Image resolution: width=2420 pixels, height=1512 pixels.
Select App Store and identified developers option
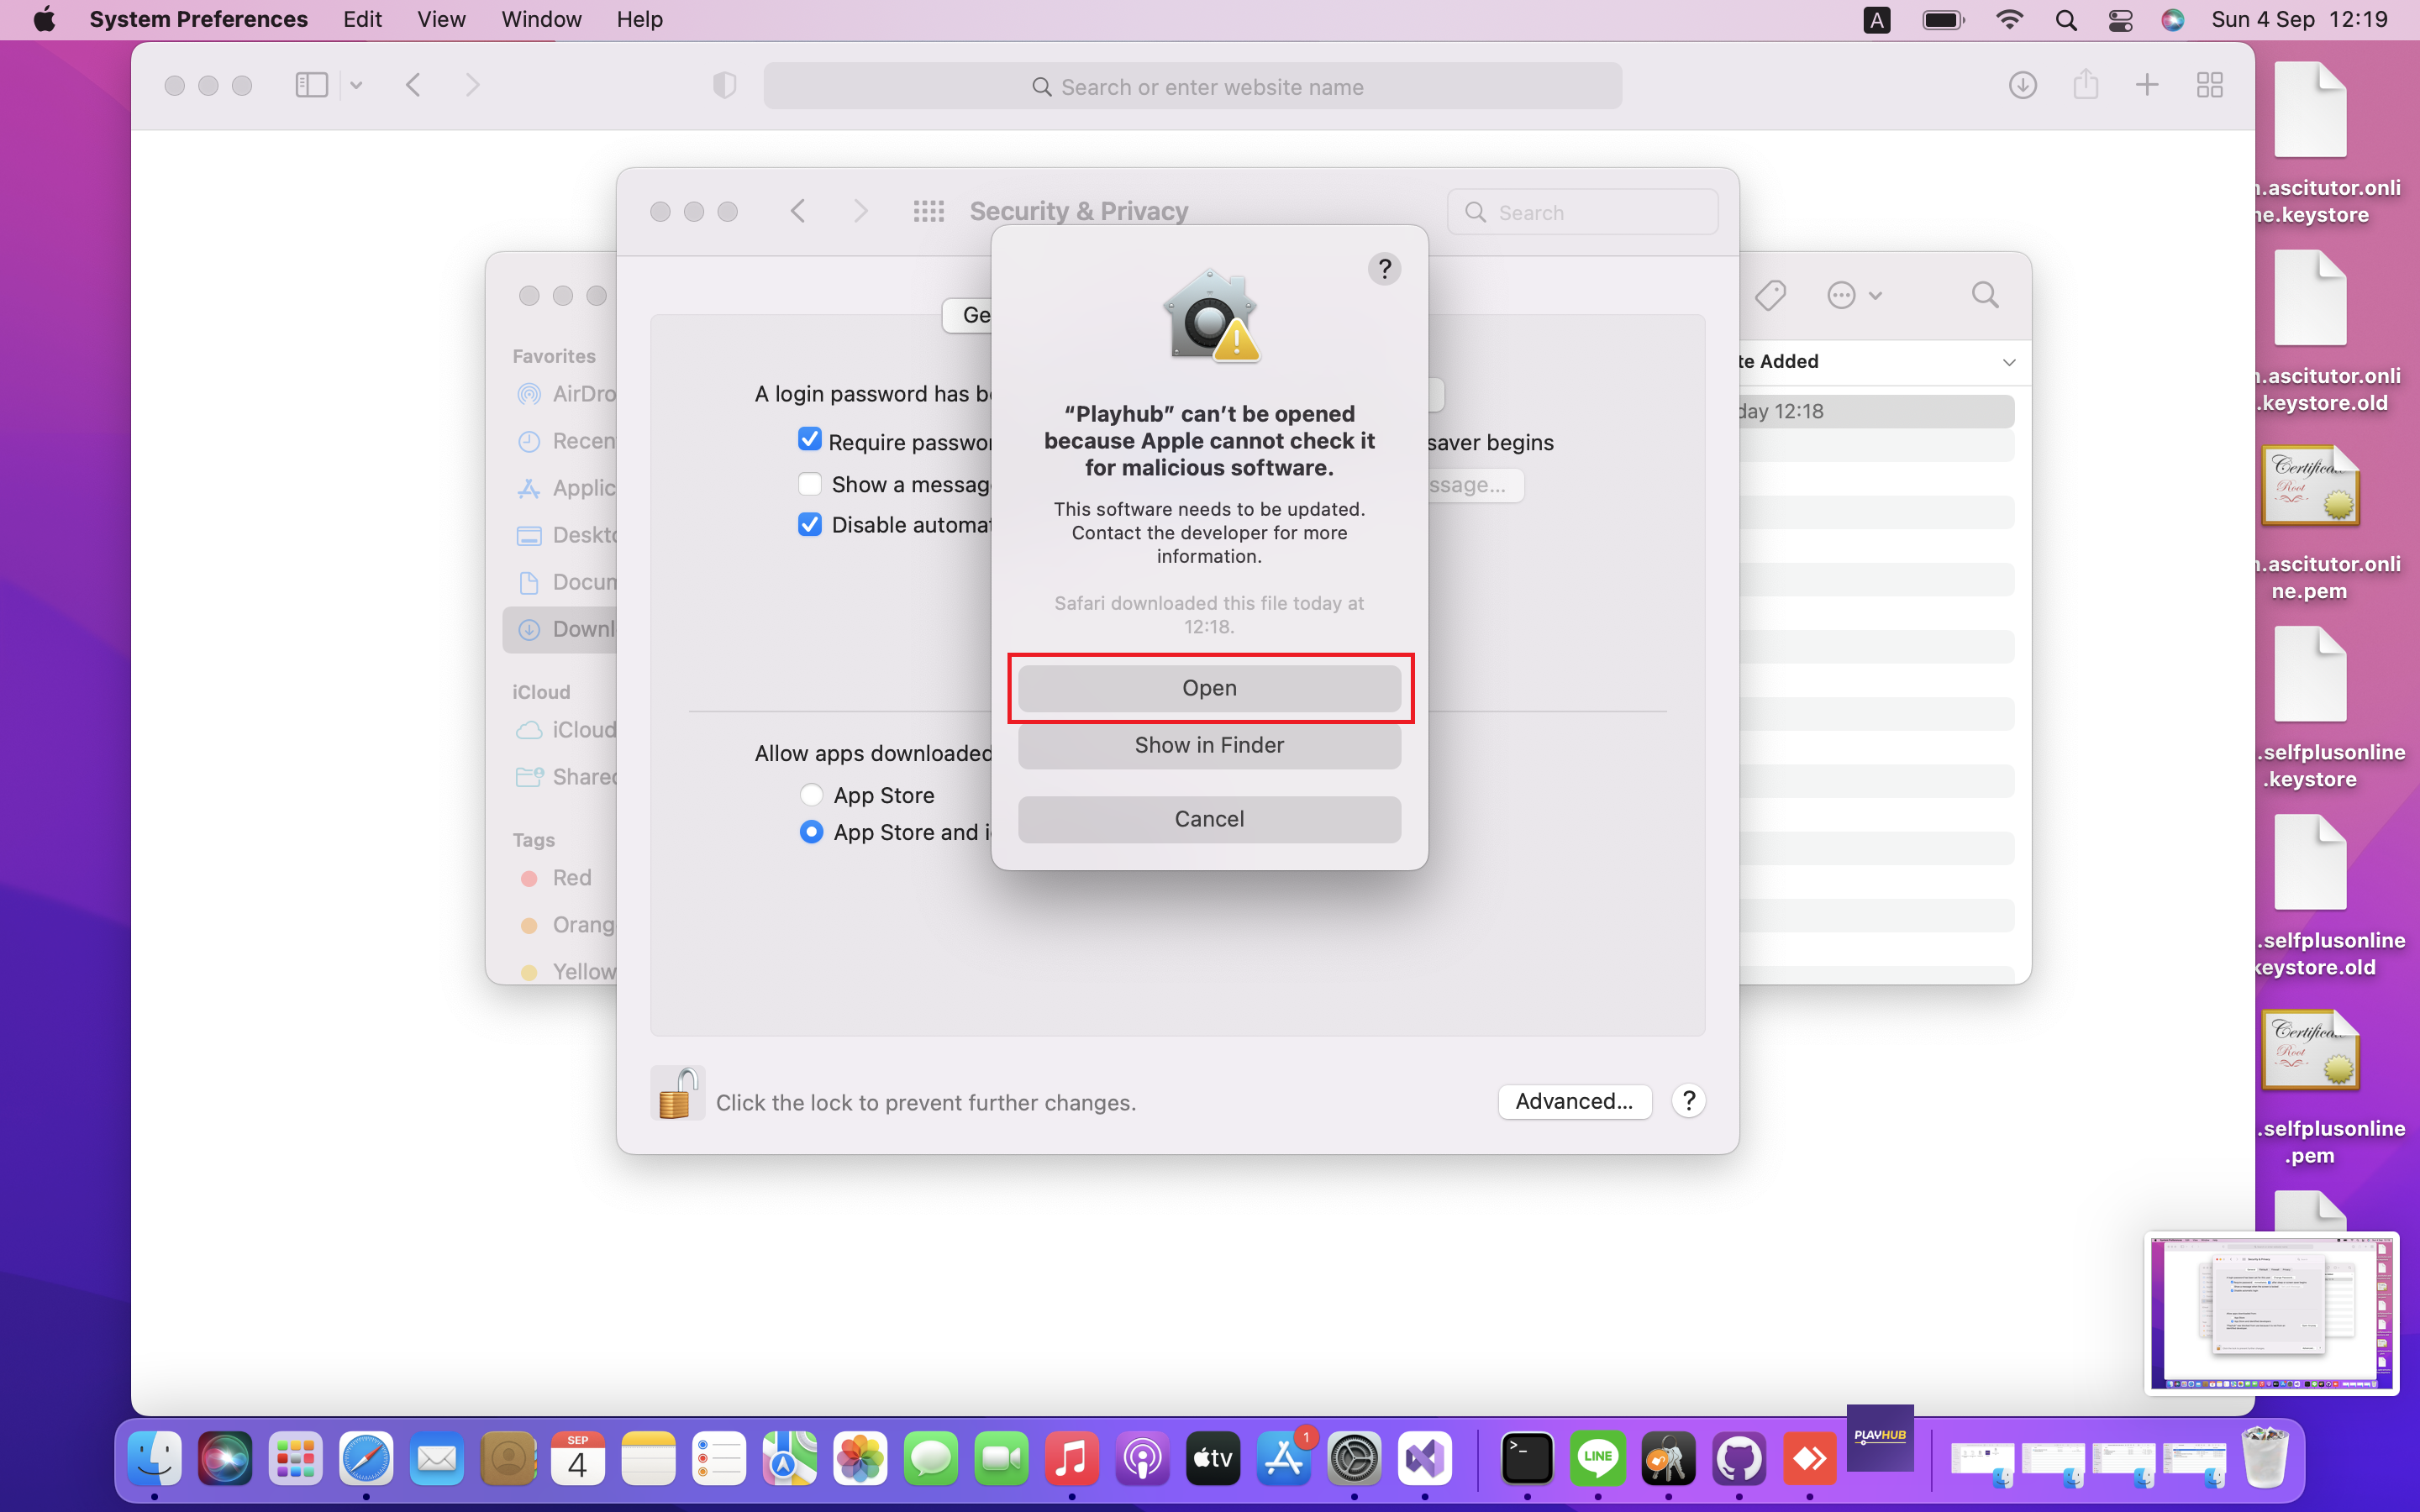[811, 832]
